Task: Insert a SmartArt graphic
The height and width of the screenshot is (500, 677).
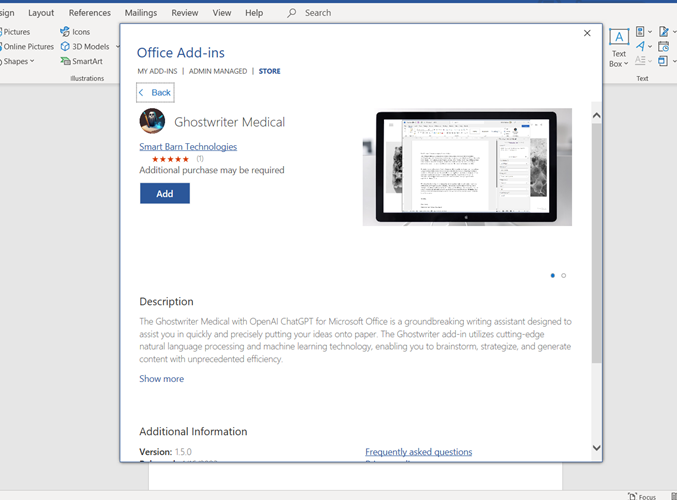Action: click(x=81, y=61)
